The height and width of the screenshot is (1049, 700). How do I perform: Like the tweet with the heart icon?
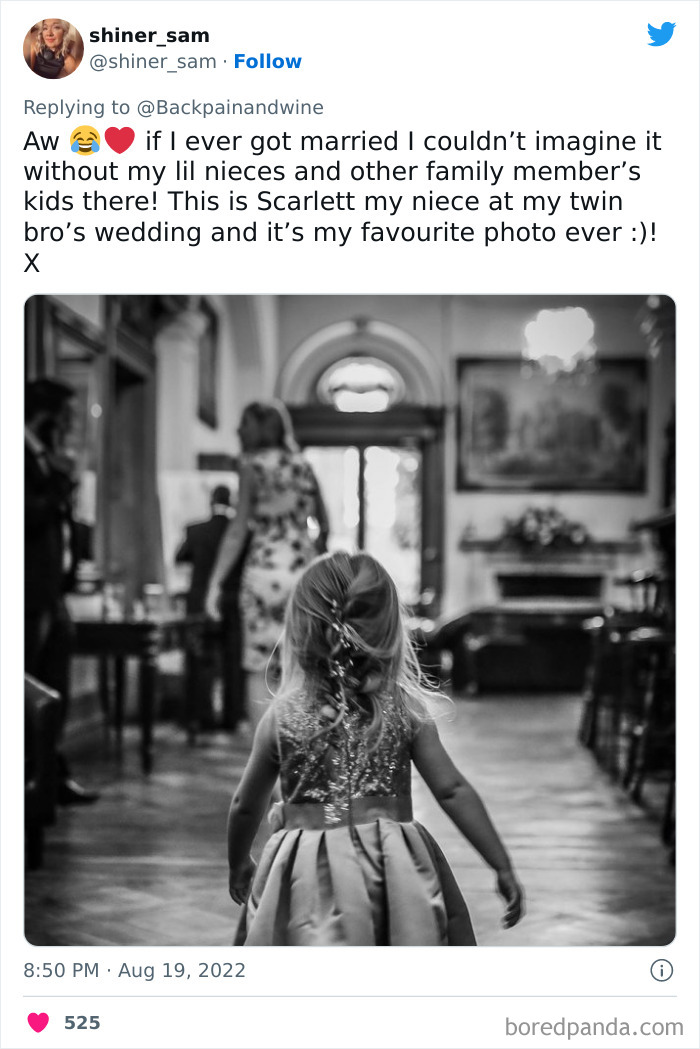click(x=38, y=1022)
